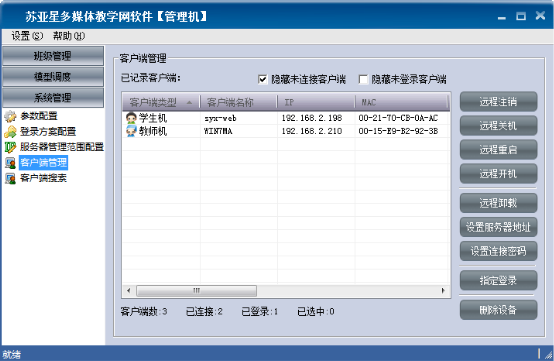
Task: Click 已登录:1 status text
Action: point(260,312)
